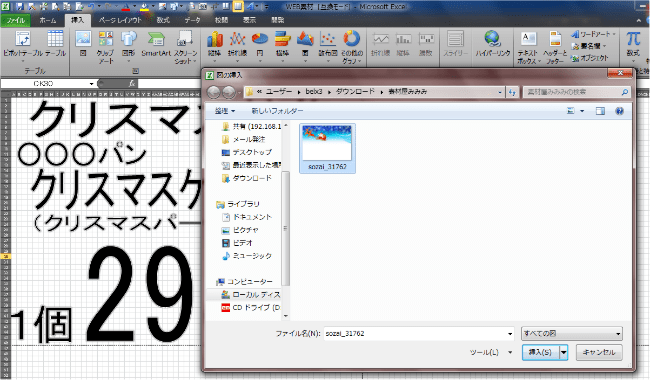
Task: Click the refresh icon beside the address bar
Action: pos(512,92)
